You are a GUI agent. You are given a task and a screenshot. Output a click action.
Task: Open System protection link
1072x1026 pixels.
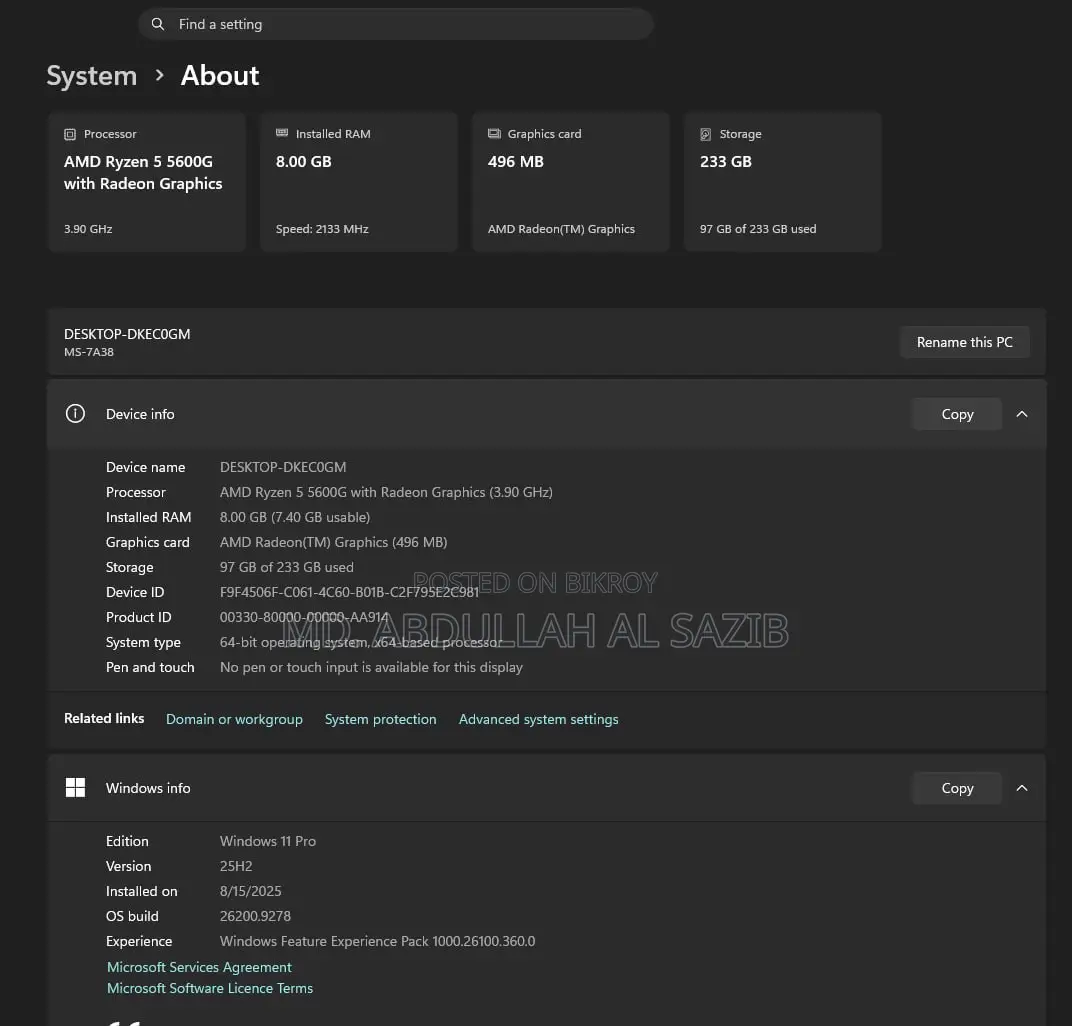[x=380, y=719]
